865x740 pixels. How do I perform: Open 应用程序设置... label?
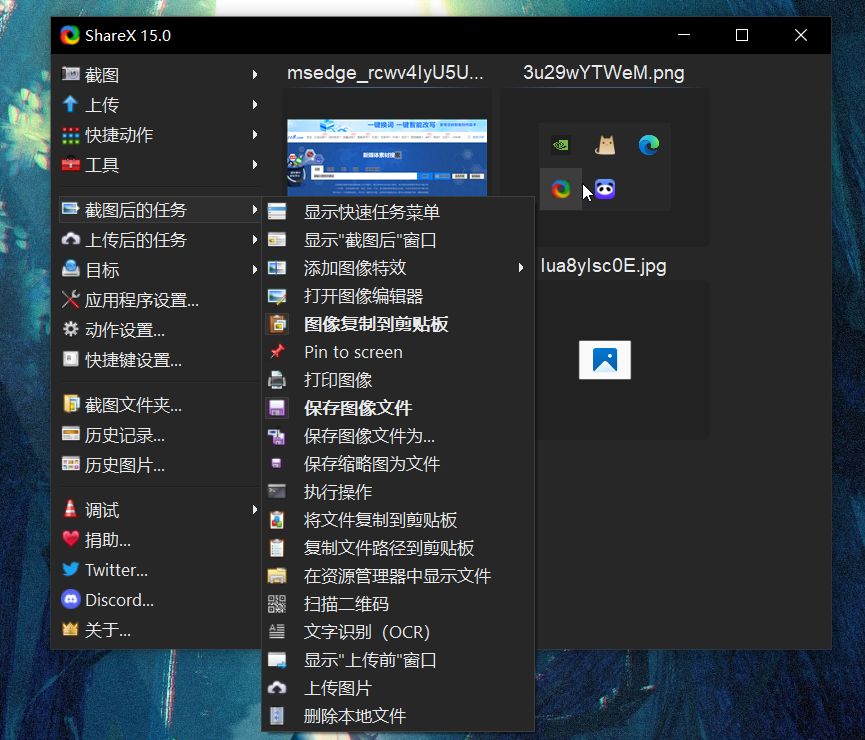pyautogui.click(x=142, y=300)
